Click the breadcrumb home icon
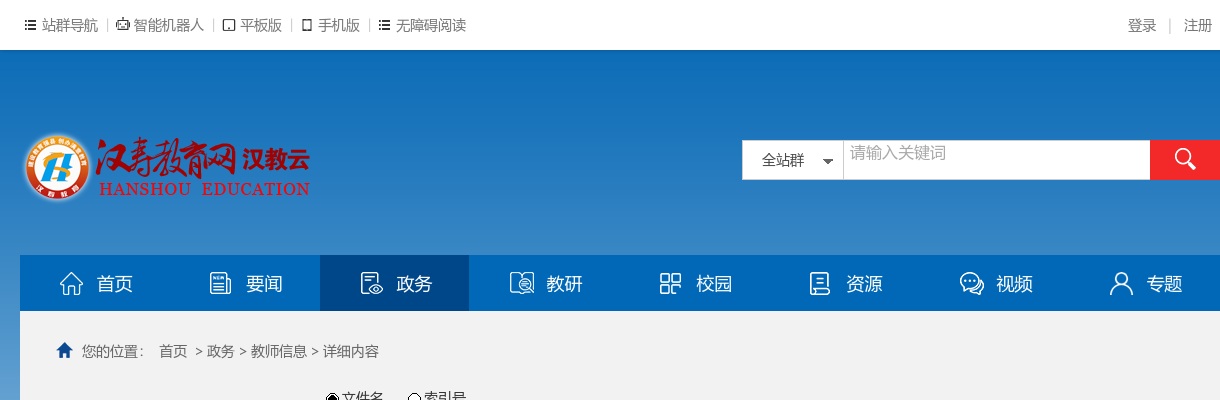Screen dimensions: 1220x400 (x=65, y=351)
